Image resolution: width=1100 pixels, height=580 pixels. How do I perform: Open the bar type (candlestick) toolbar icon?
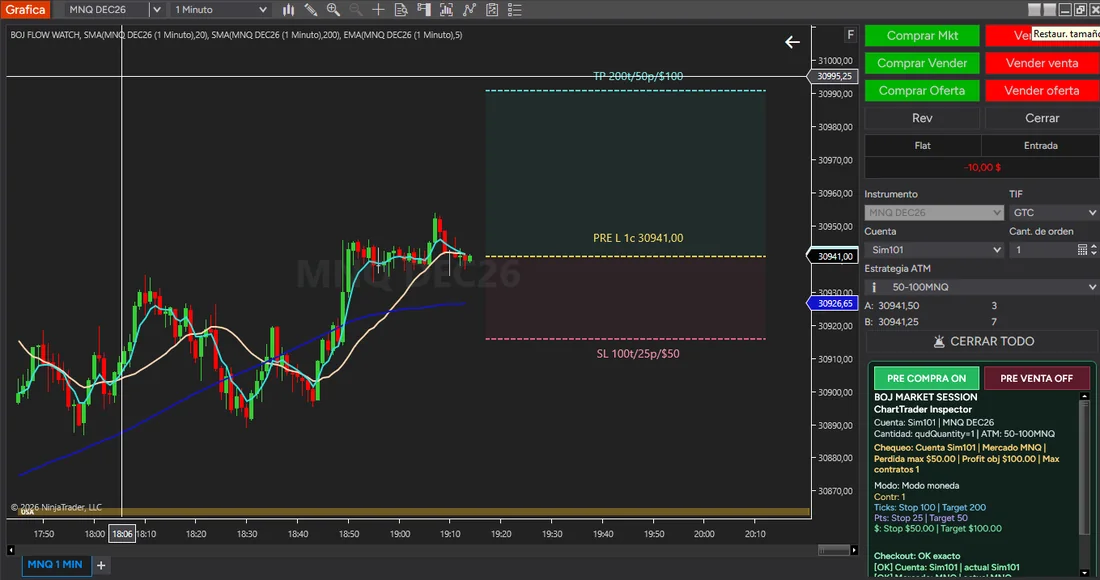tap(288, 10)
